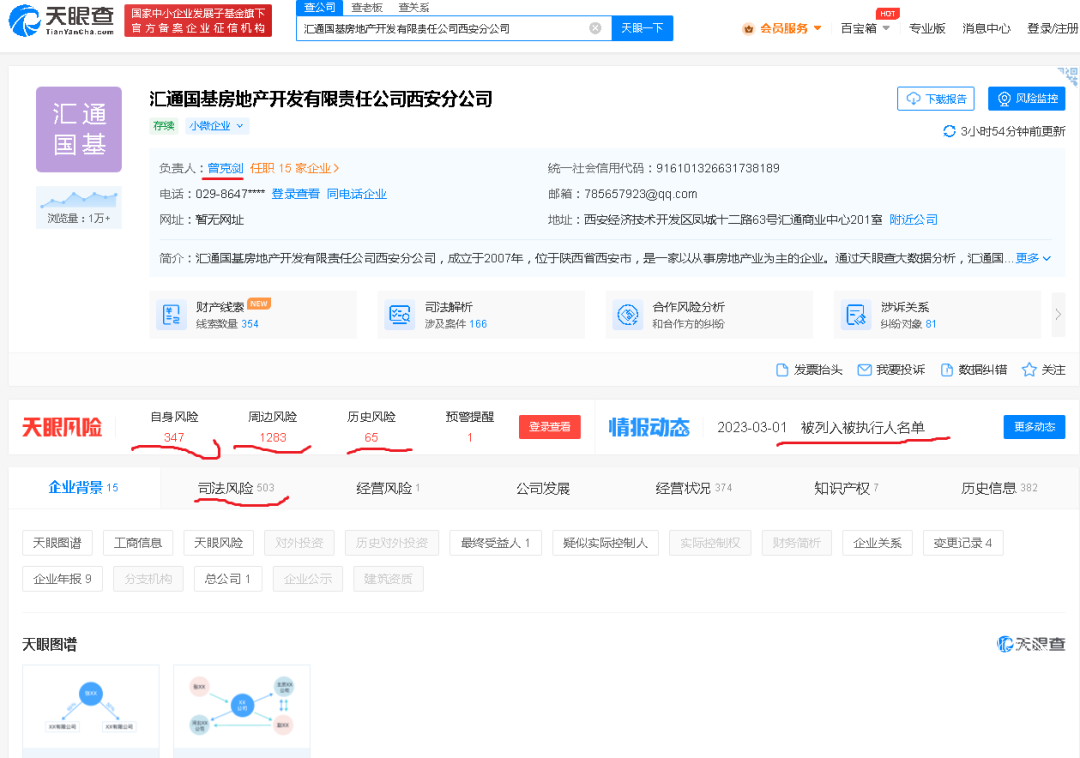Select the 查公司 search tab
The width and height of the screenshot is (1080, 758).
point(320,8)
